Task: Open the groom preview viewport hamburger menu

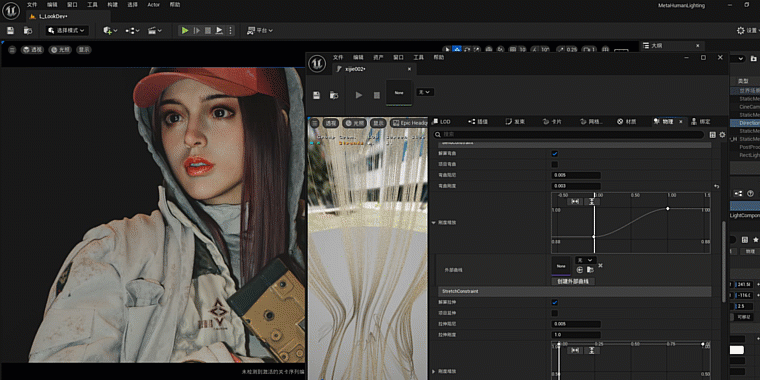Action: point(315,123)
